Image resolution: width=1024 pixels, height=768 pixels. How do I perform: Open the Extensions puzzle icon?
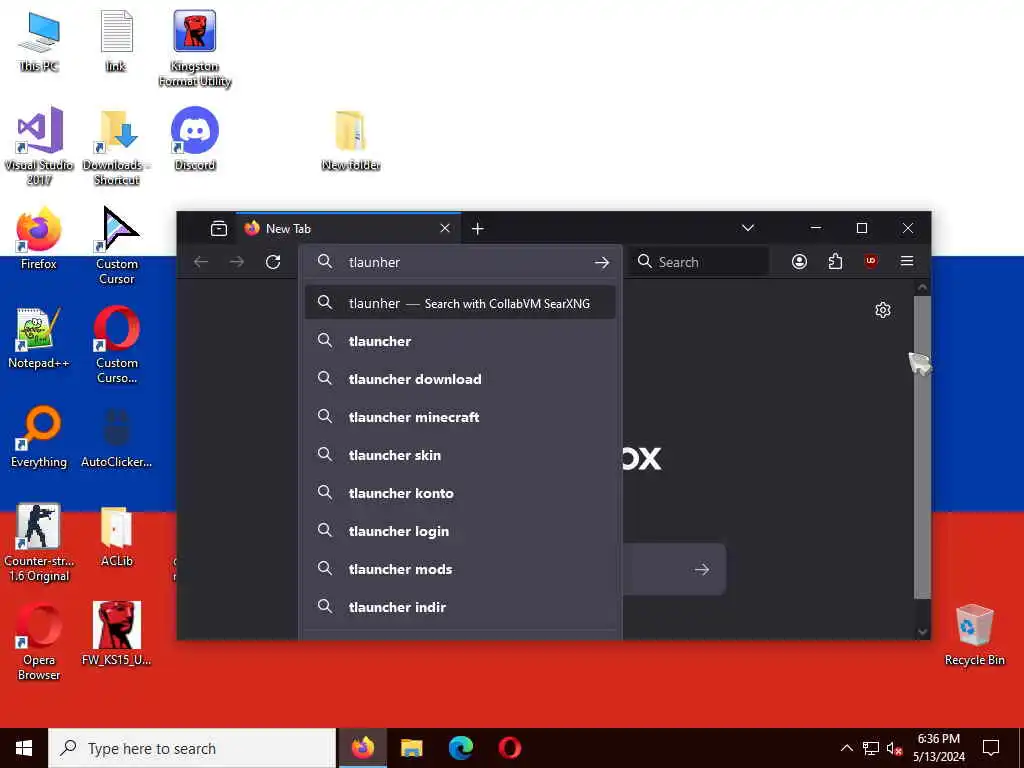pyautogui.click(x=835, y=262)
